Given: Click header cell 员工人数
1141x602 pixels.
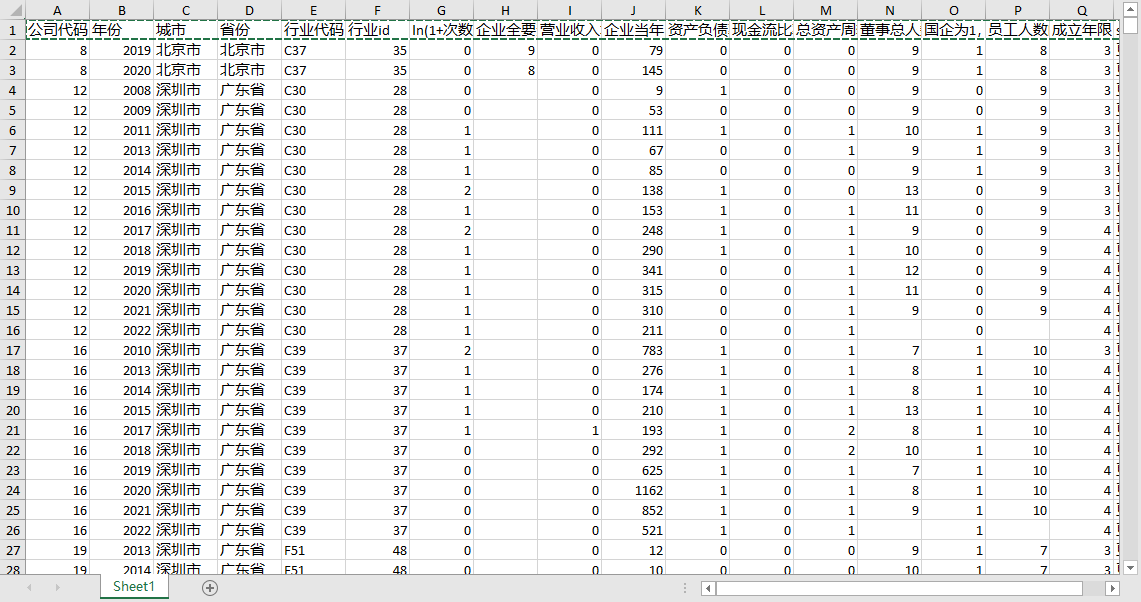Looking at the screenshot, I should 1018,31.
